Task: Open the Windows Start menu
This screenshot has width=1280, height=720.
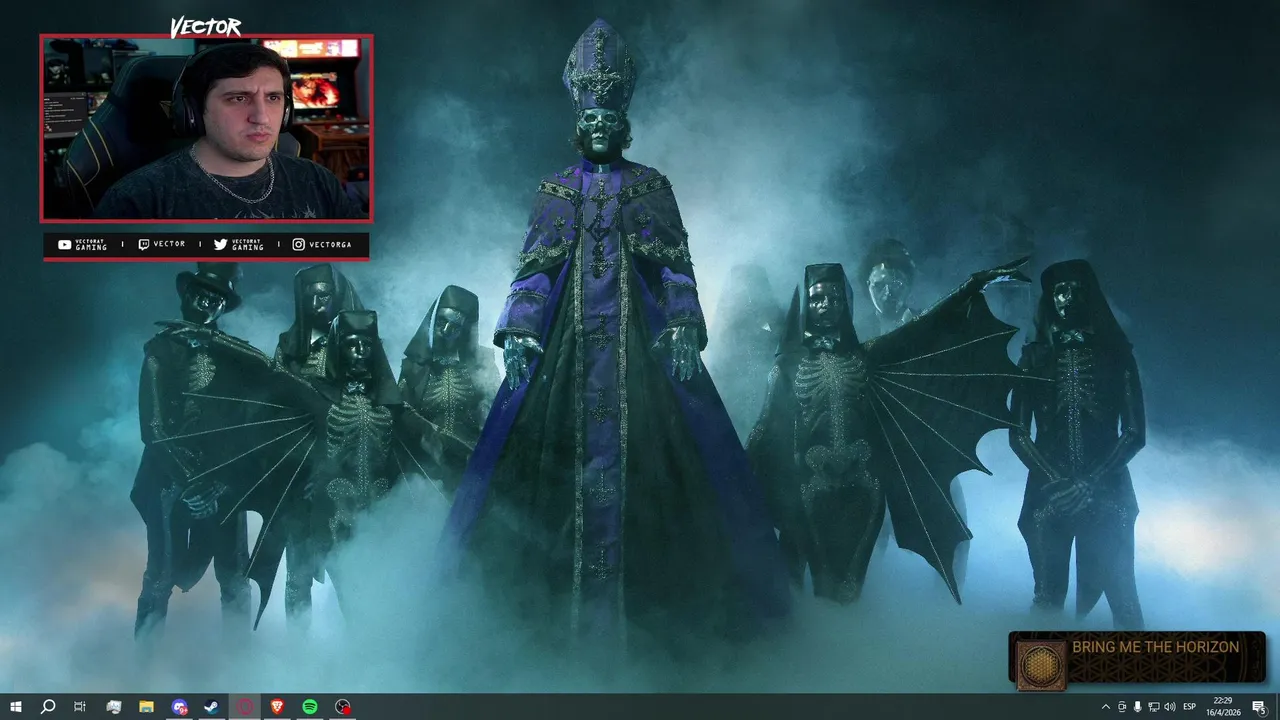Action: [16, 707]
